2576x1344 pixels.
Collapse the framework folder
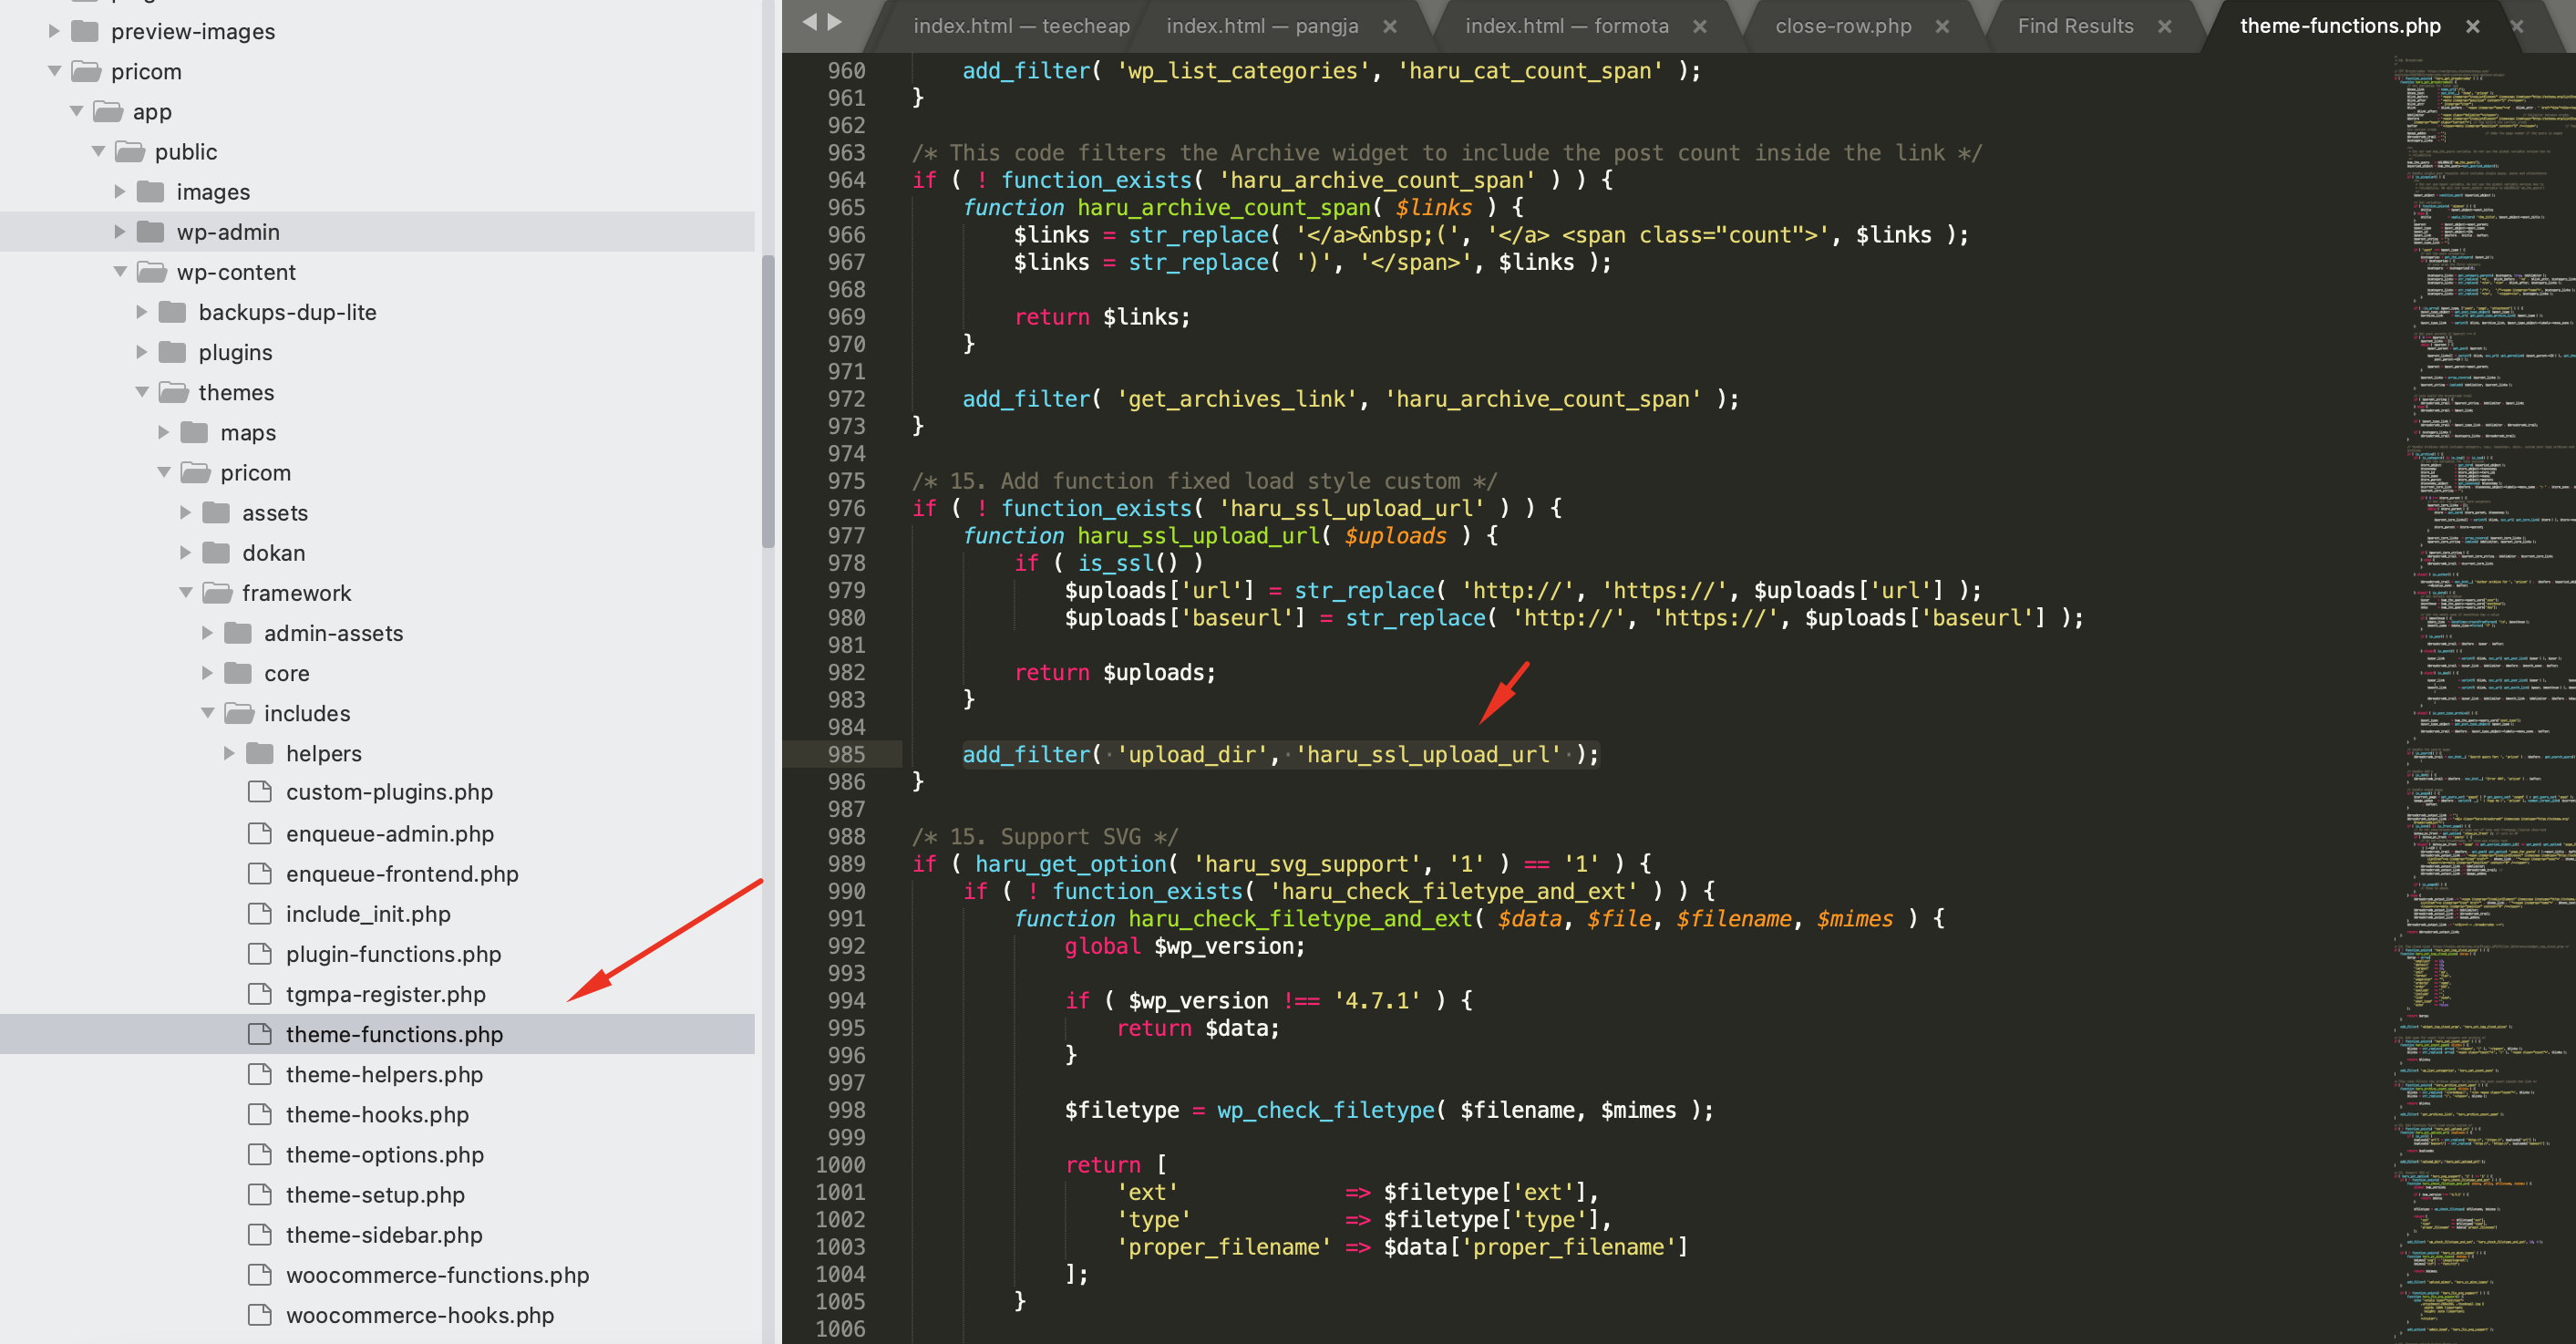pos(186,592)
